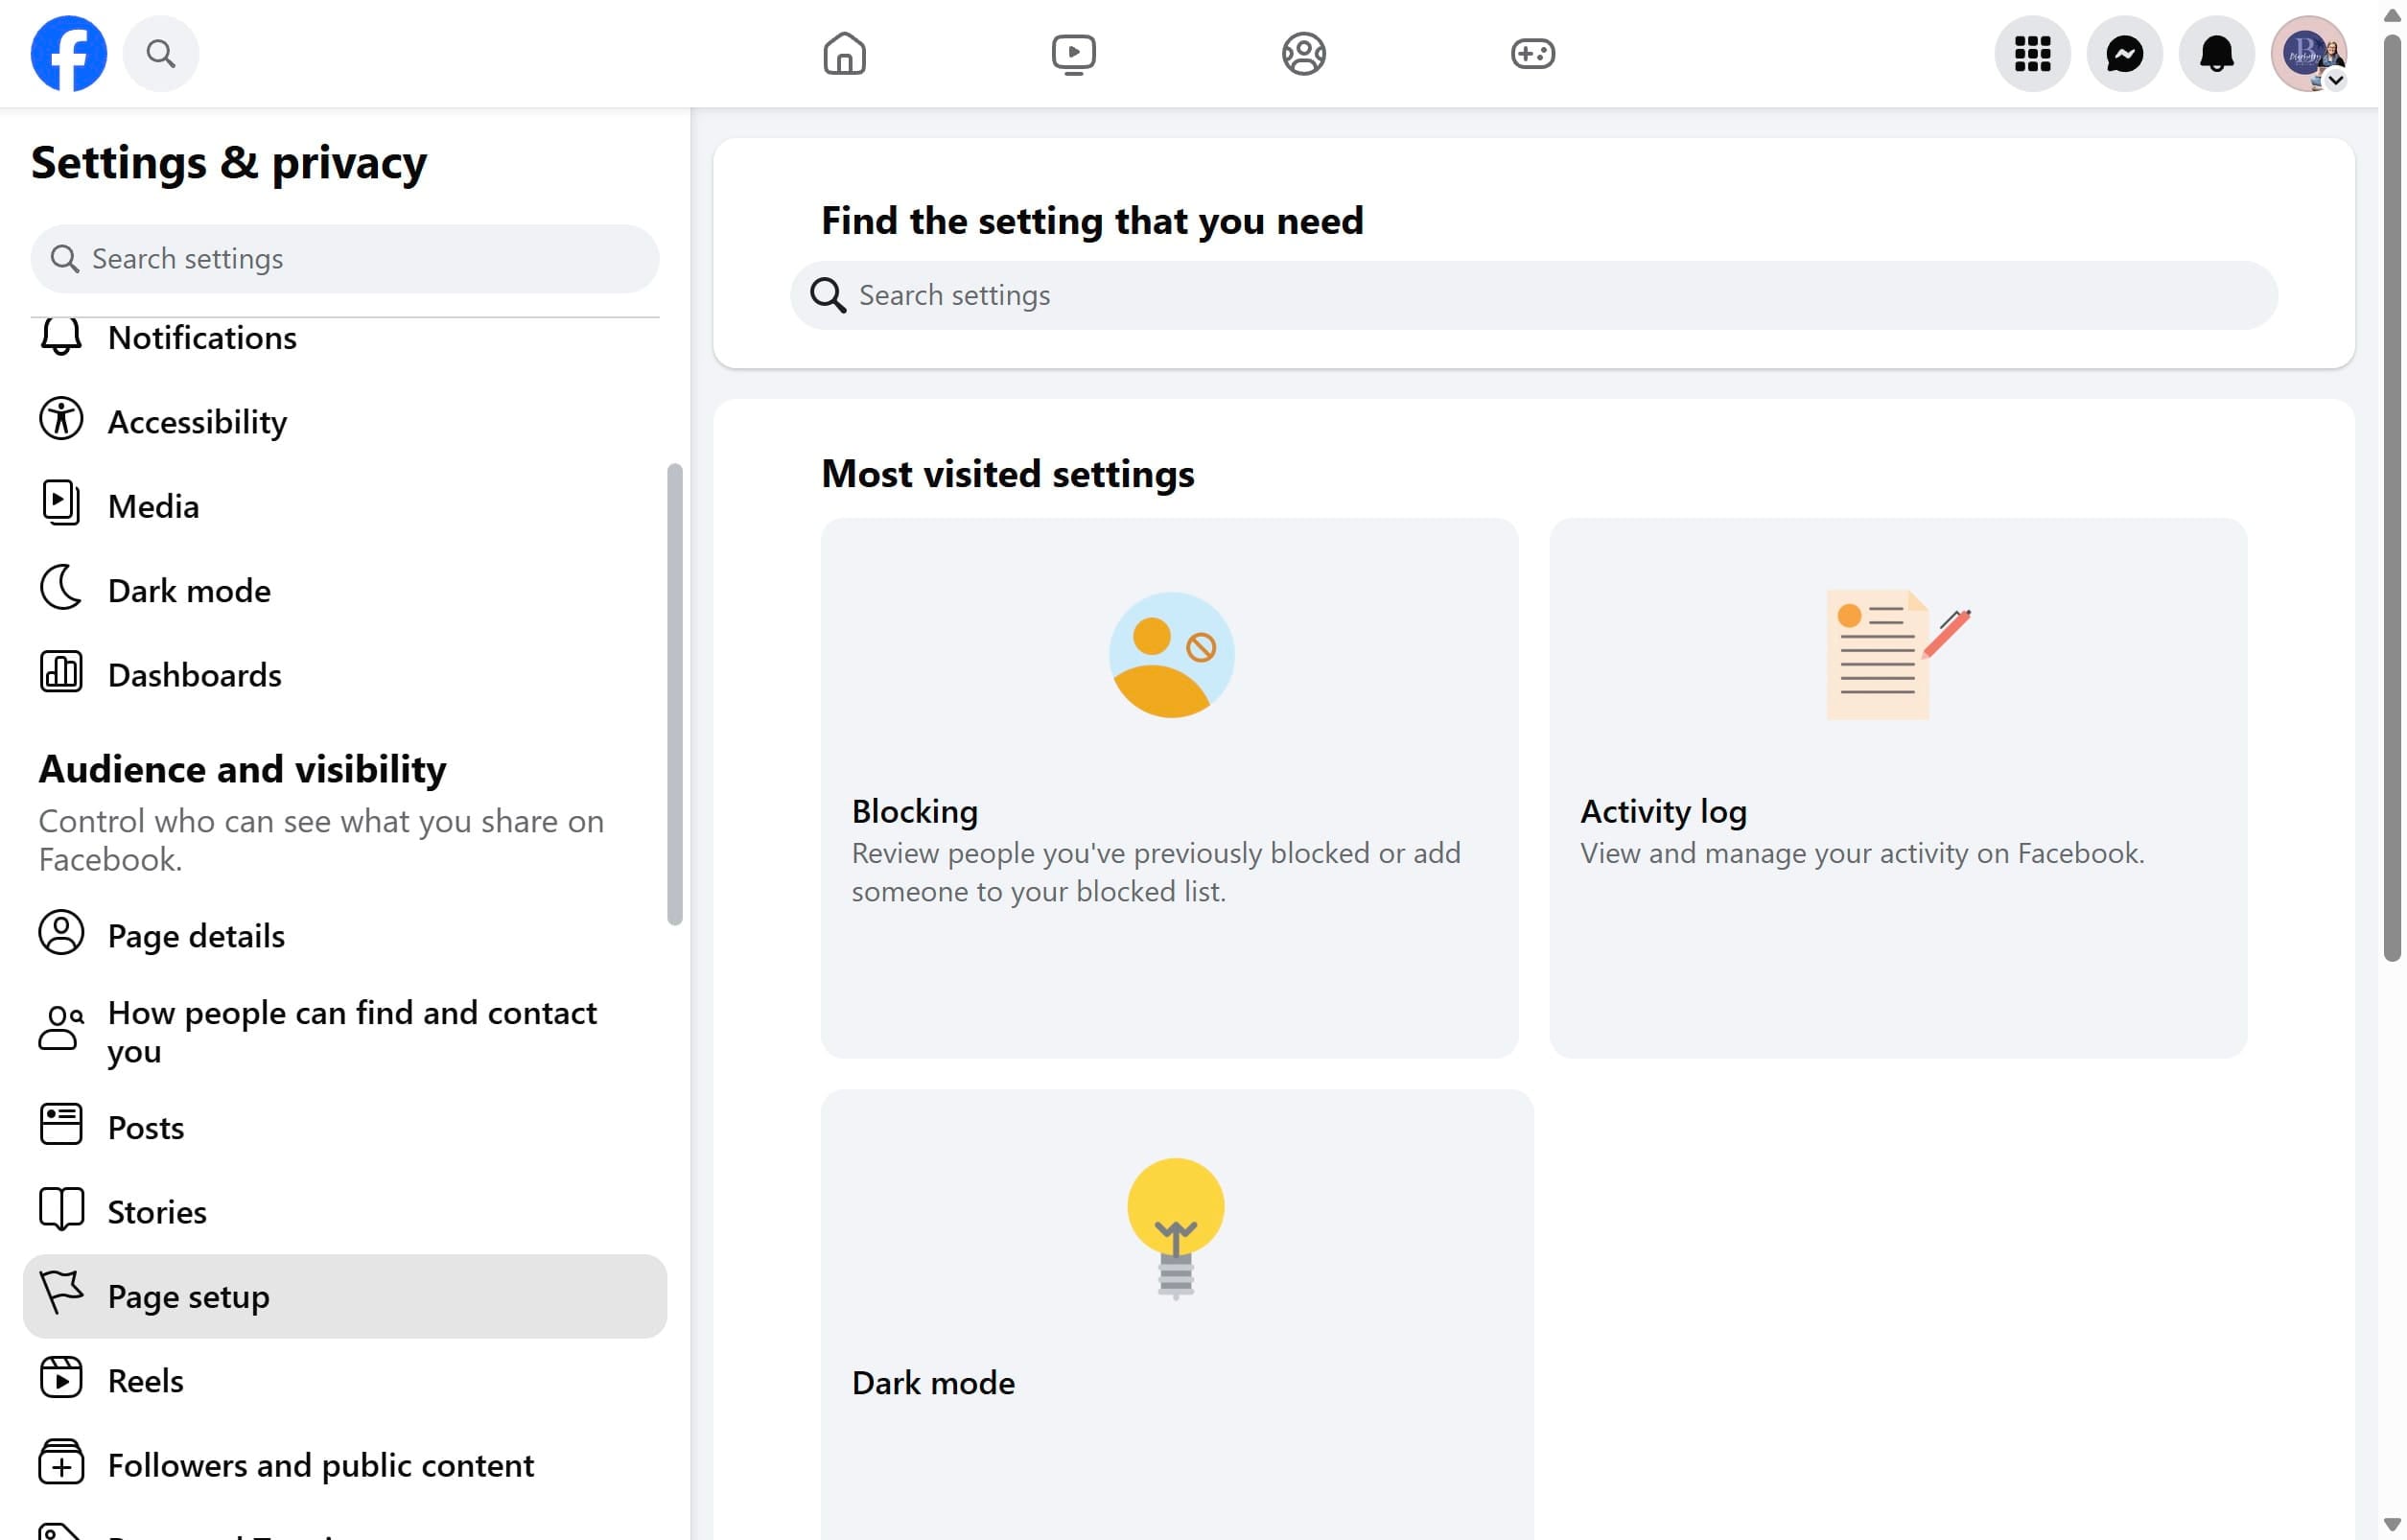Open the Activity log card
The image size is (2407, 1540).
point(1897,788)
